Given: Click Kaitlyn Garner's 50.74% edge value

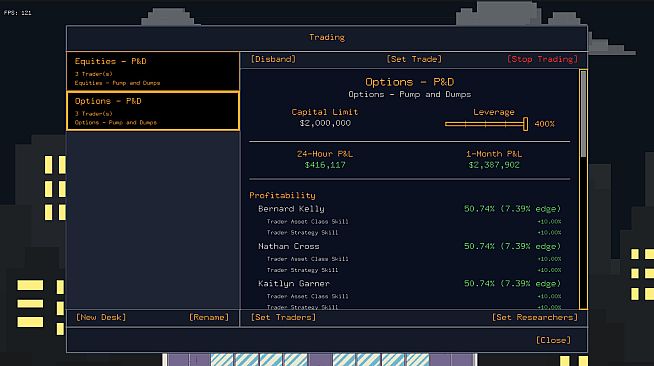Looking at the screenshot, I should coord(512,283).
